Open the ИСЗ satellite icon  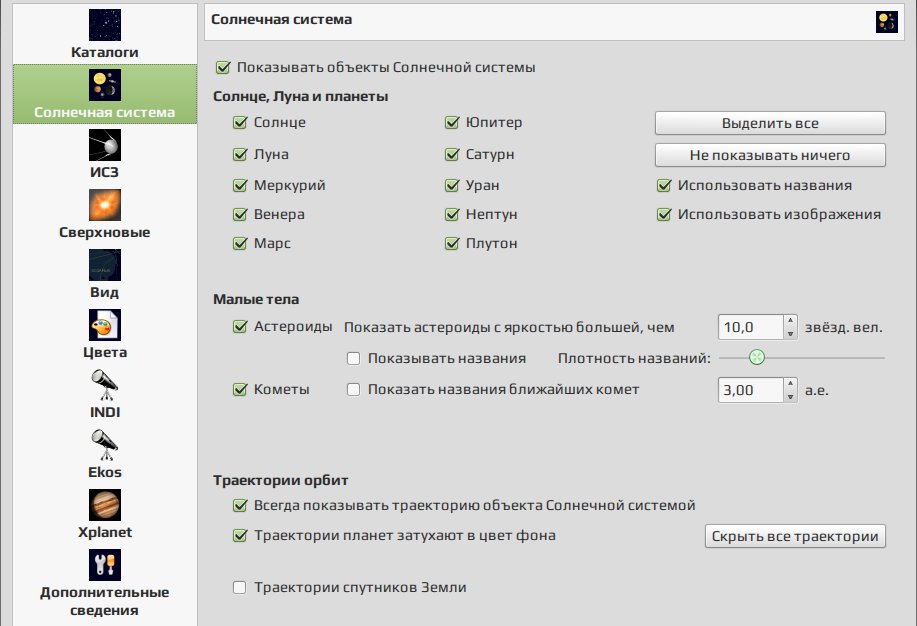point(105,145)
